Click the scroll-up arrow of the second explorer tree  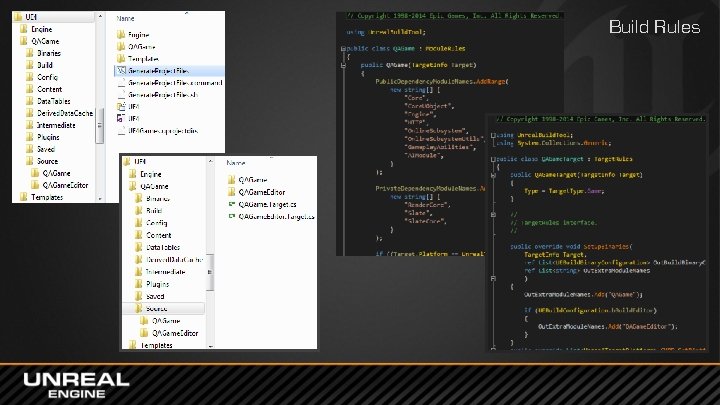(210, 161)
